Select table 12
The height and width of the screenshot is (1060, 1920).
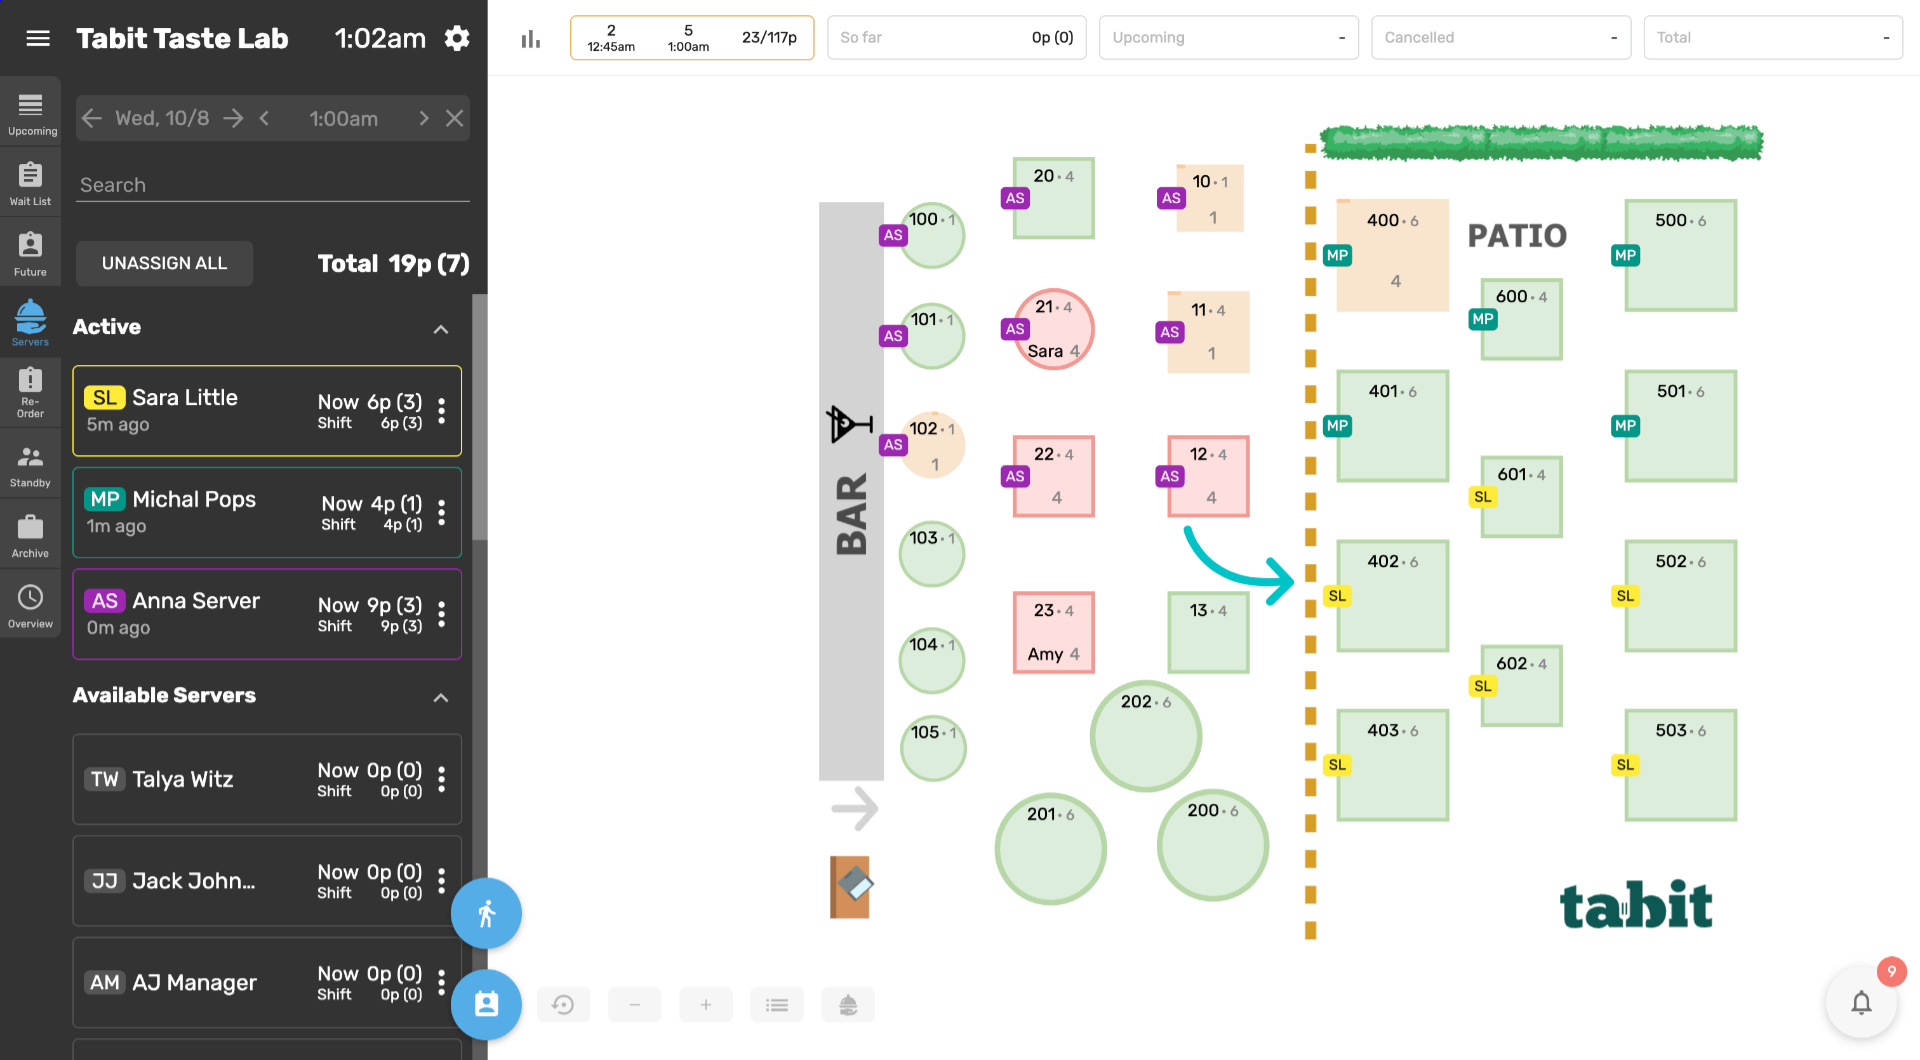pos(1209,476)
